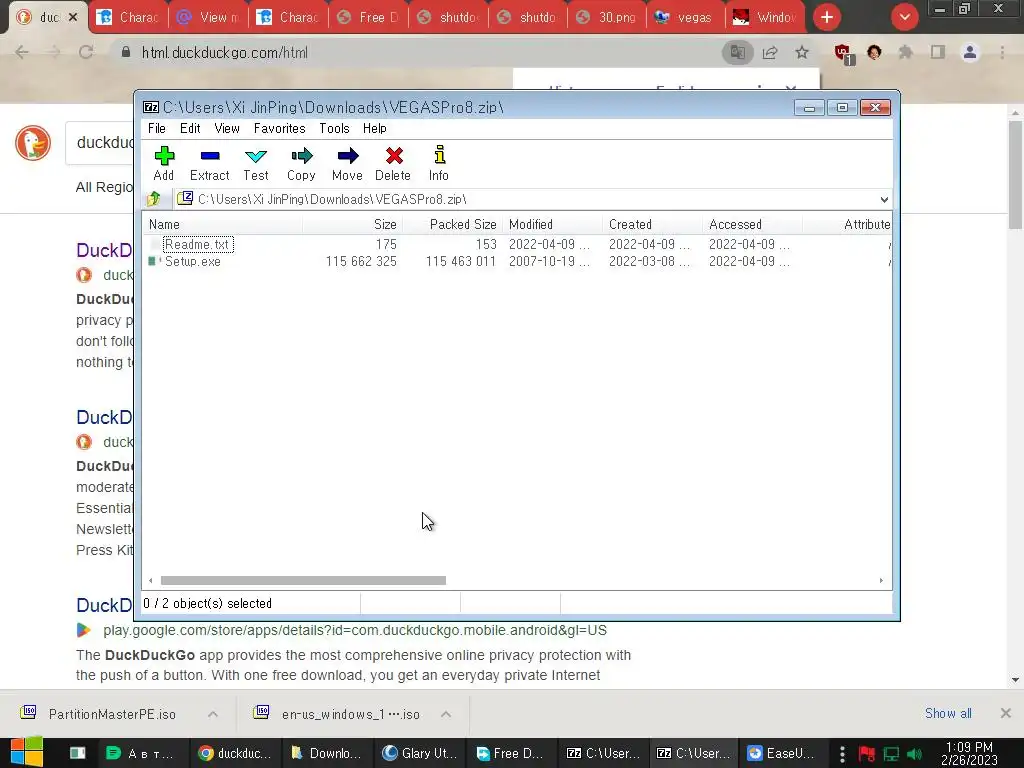Click the red flag tray icon
Image resolution: width=1024 pixels, height=768 pixels.
coord(867,754)
